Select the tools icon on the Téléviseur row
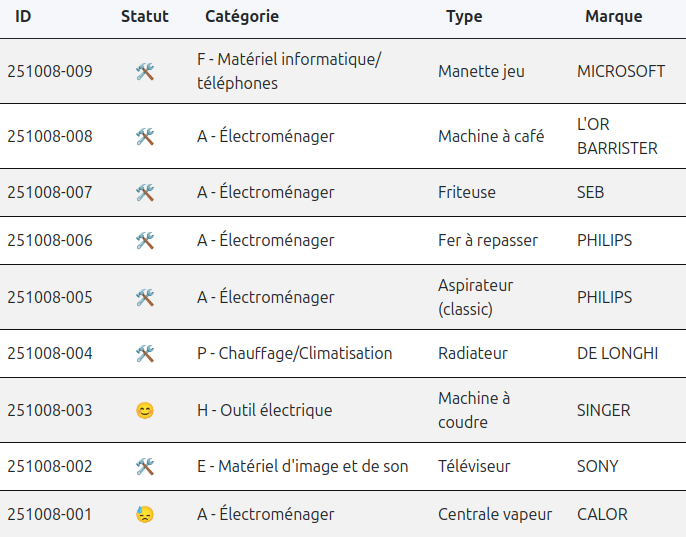The width and height of the screenshot is (686, 537). pyautogui.click(x=145, y=467)
